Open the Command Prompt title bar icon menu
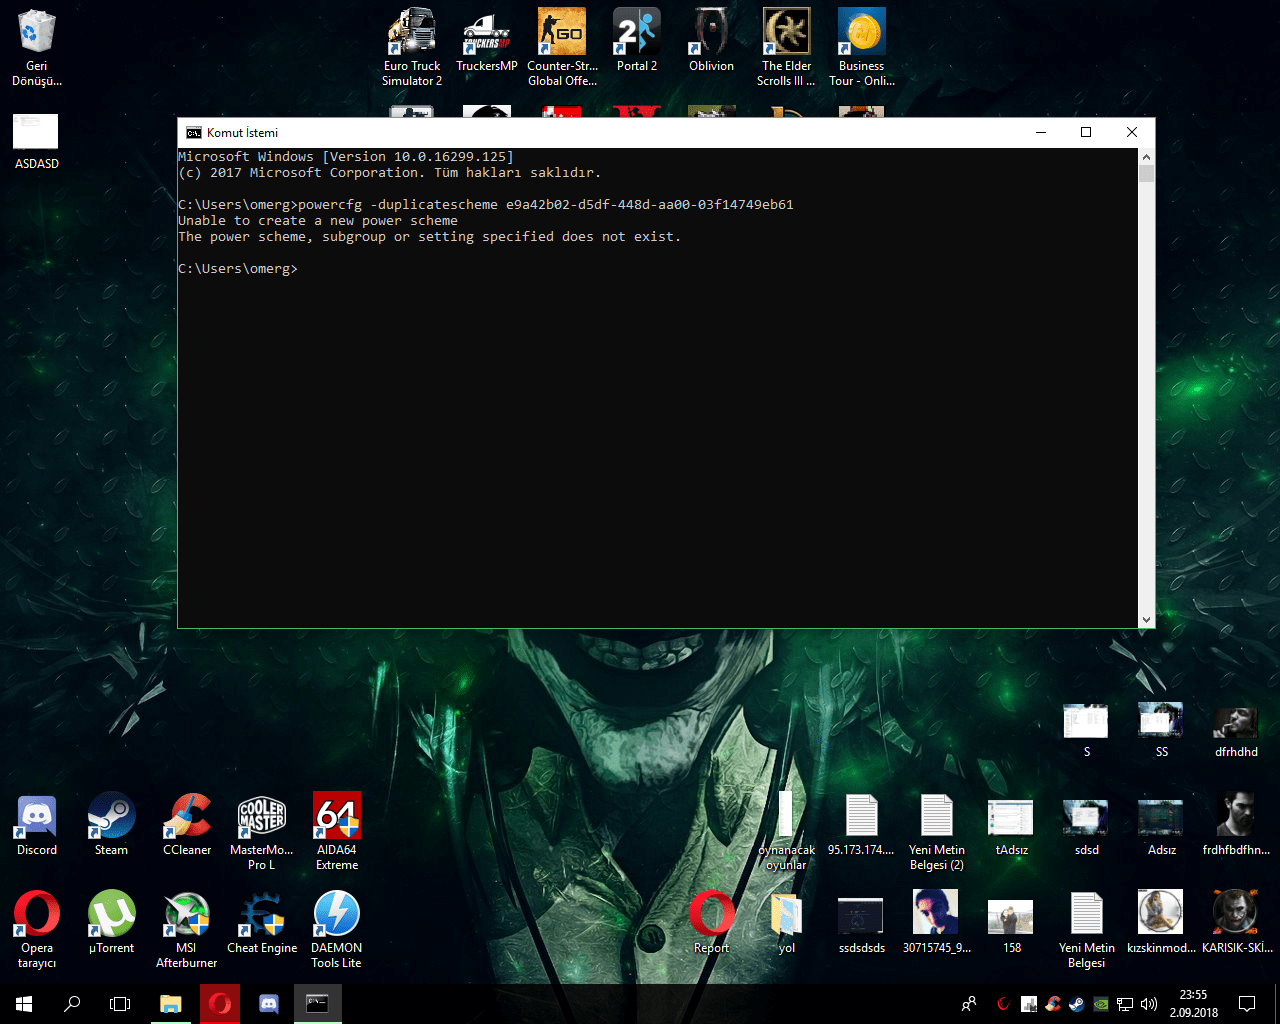Viewport: 1280px width, 1024px height. (x=193, y=132)
